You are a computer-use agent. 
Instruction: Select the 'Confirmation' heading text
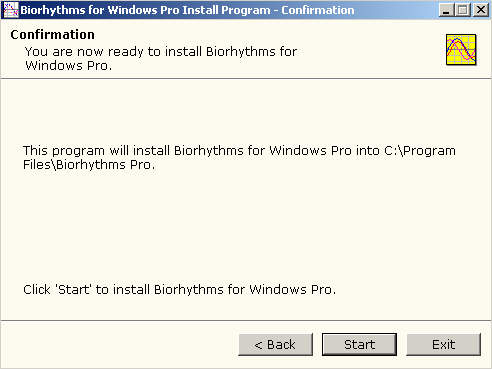(x=52, y=35)
